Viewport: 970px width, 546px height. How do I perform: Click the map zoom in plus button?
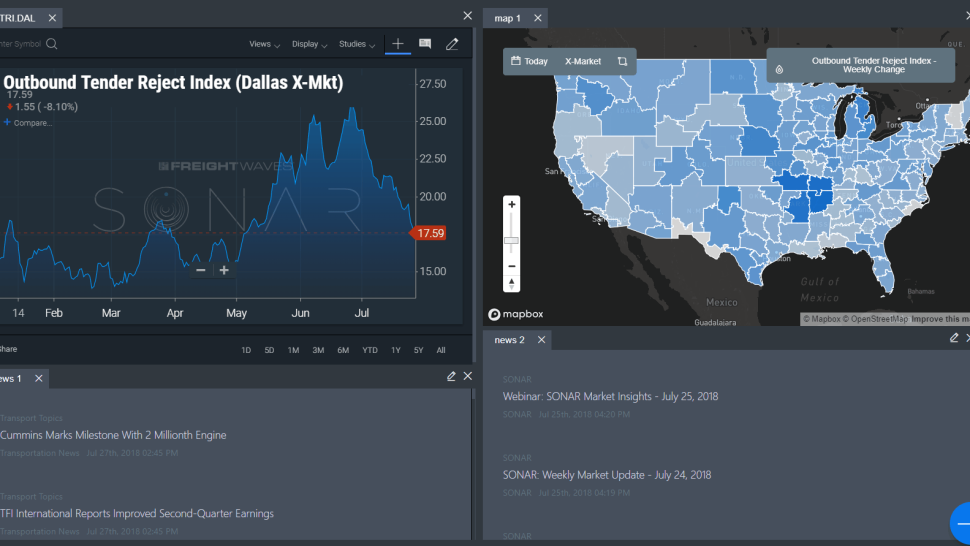tap(512, 205)
